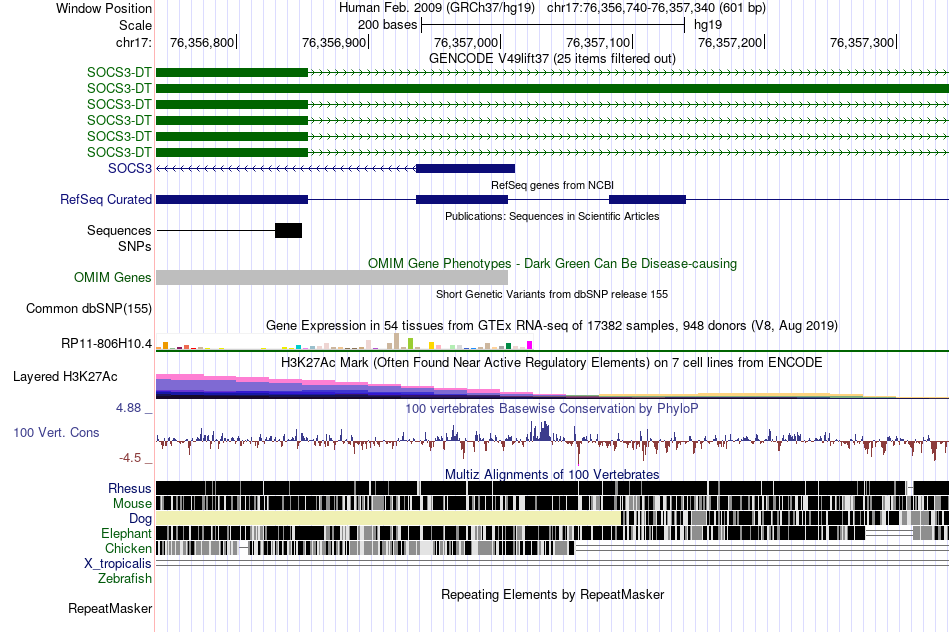The image size is (950, 632).
Task: Open the GENCODE V49lift37 track title
Action: click(552, 58)
